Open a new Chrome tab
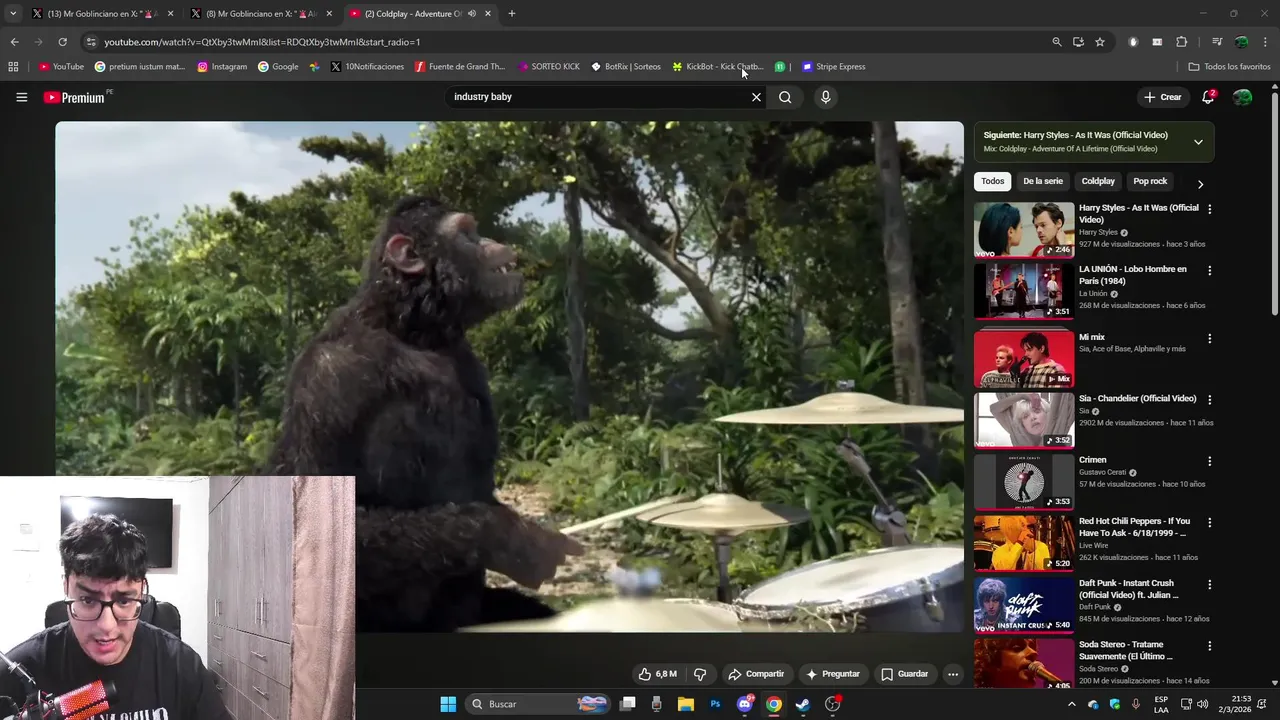 tap(511, 14)
